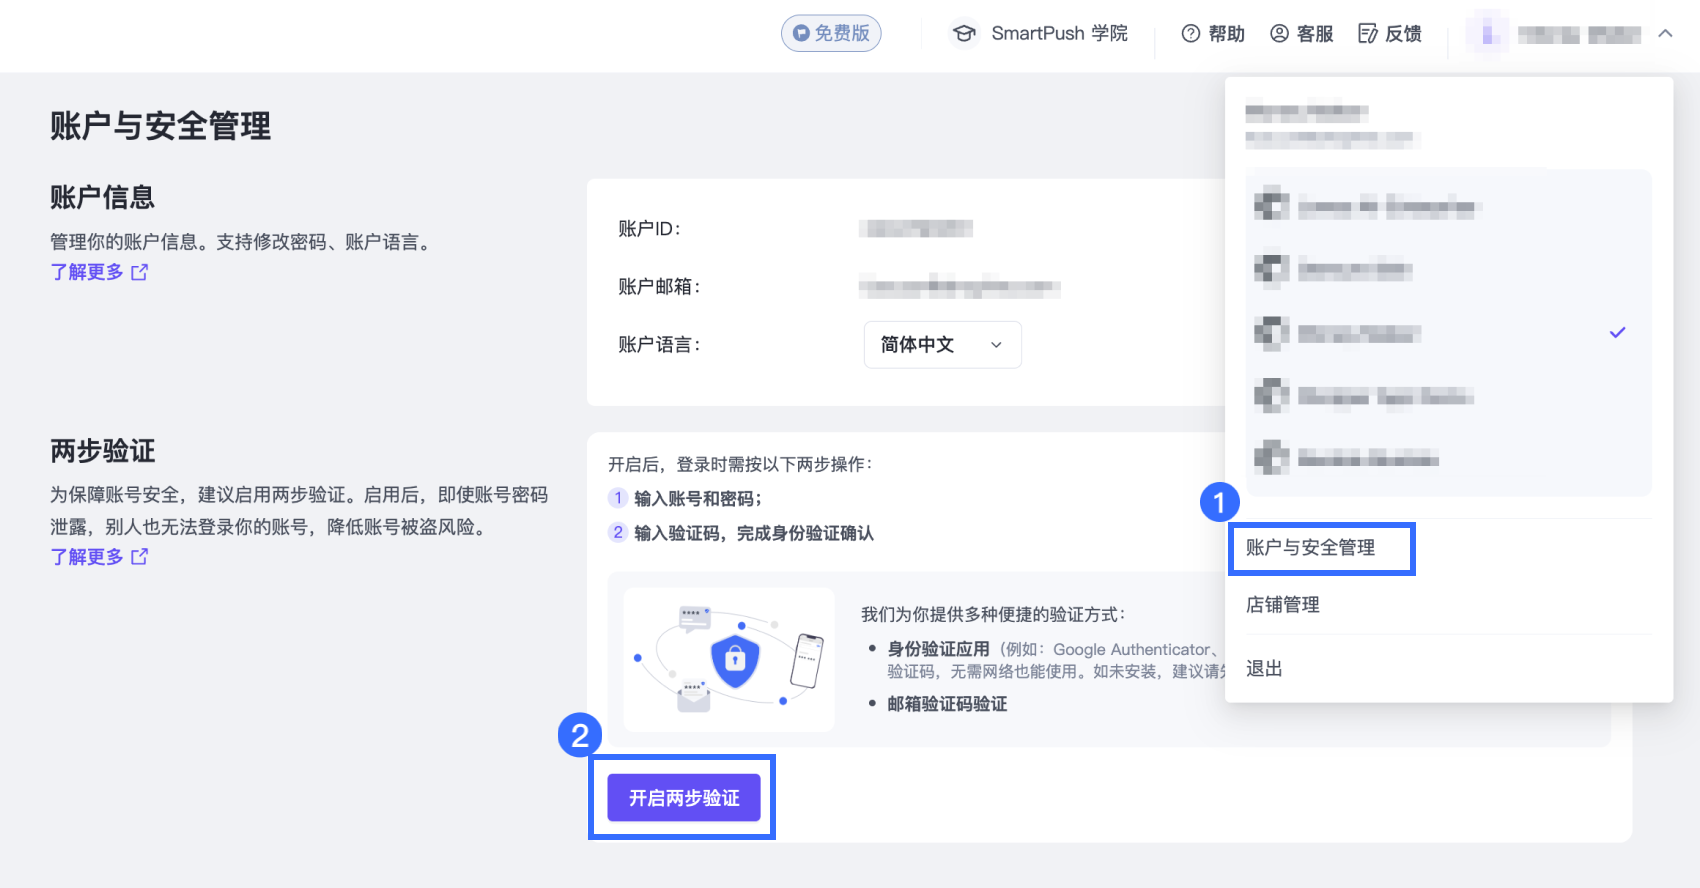Click the user avatar in the header
Image resolution: width=1700 pixels, height=888 pixels.
[x=1488, y=34]
